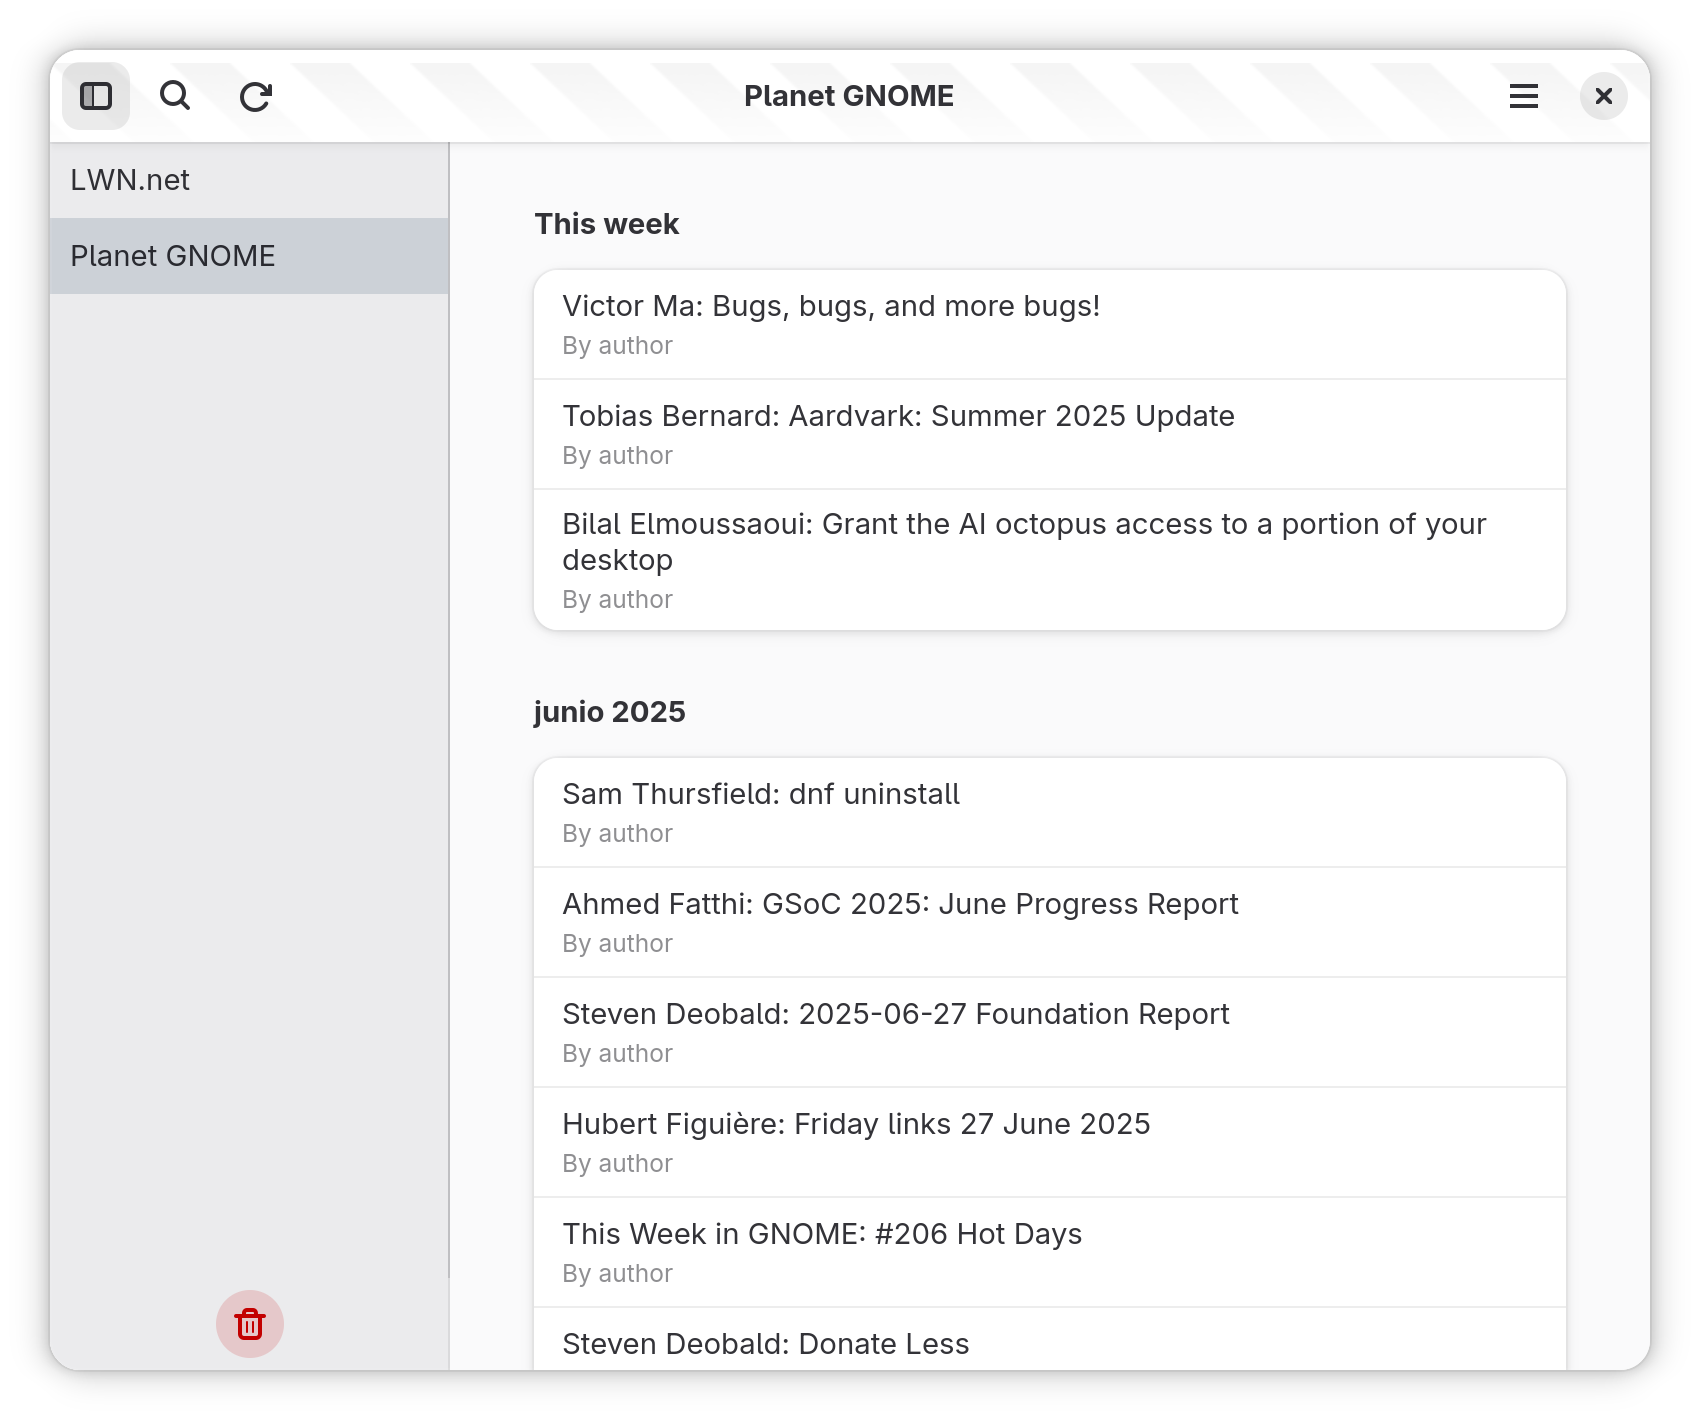This screenshot has height=1420, width=1700.
Task: Open Sam Thursfield: dnf uninstall
Action: pyautogui.click(x=1050, y=812)
